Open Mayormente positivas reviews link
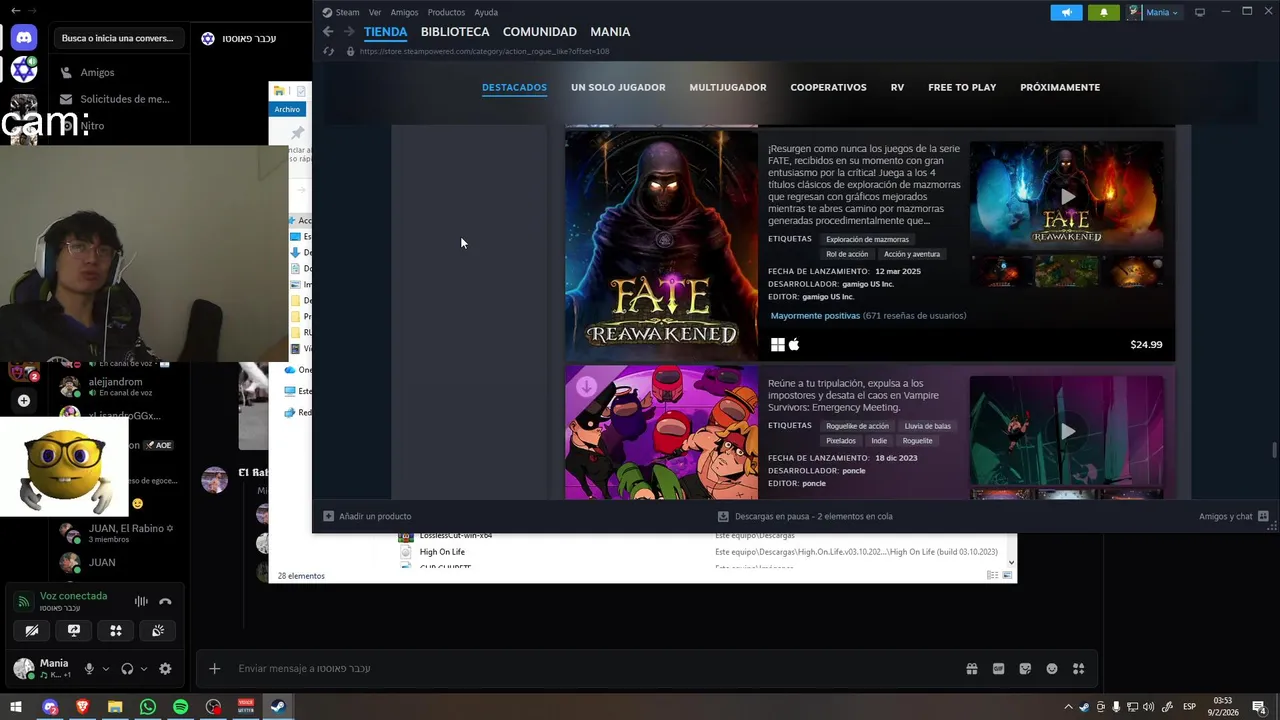The width and height of the screenshot is (1280, 720). pyautogui.click(x=815, y=316)
